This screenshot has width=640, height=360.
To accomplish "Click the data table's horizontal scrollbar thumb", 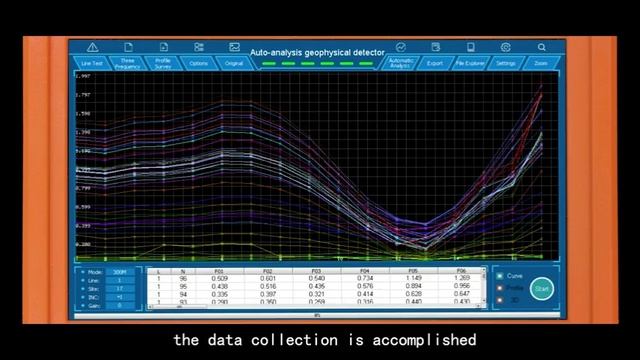I will [x=180, y=307].
